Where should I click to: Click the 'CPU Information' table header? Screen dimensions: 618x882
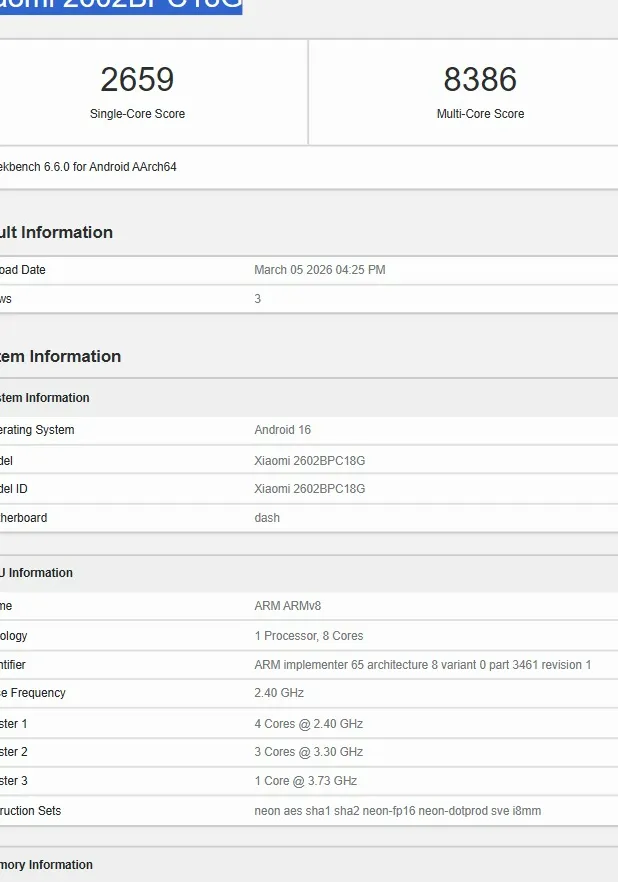[36, 573]
